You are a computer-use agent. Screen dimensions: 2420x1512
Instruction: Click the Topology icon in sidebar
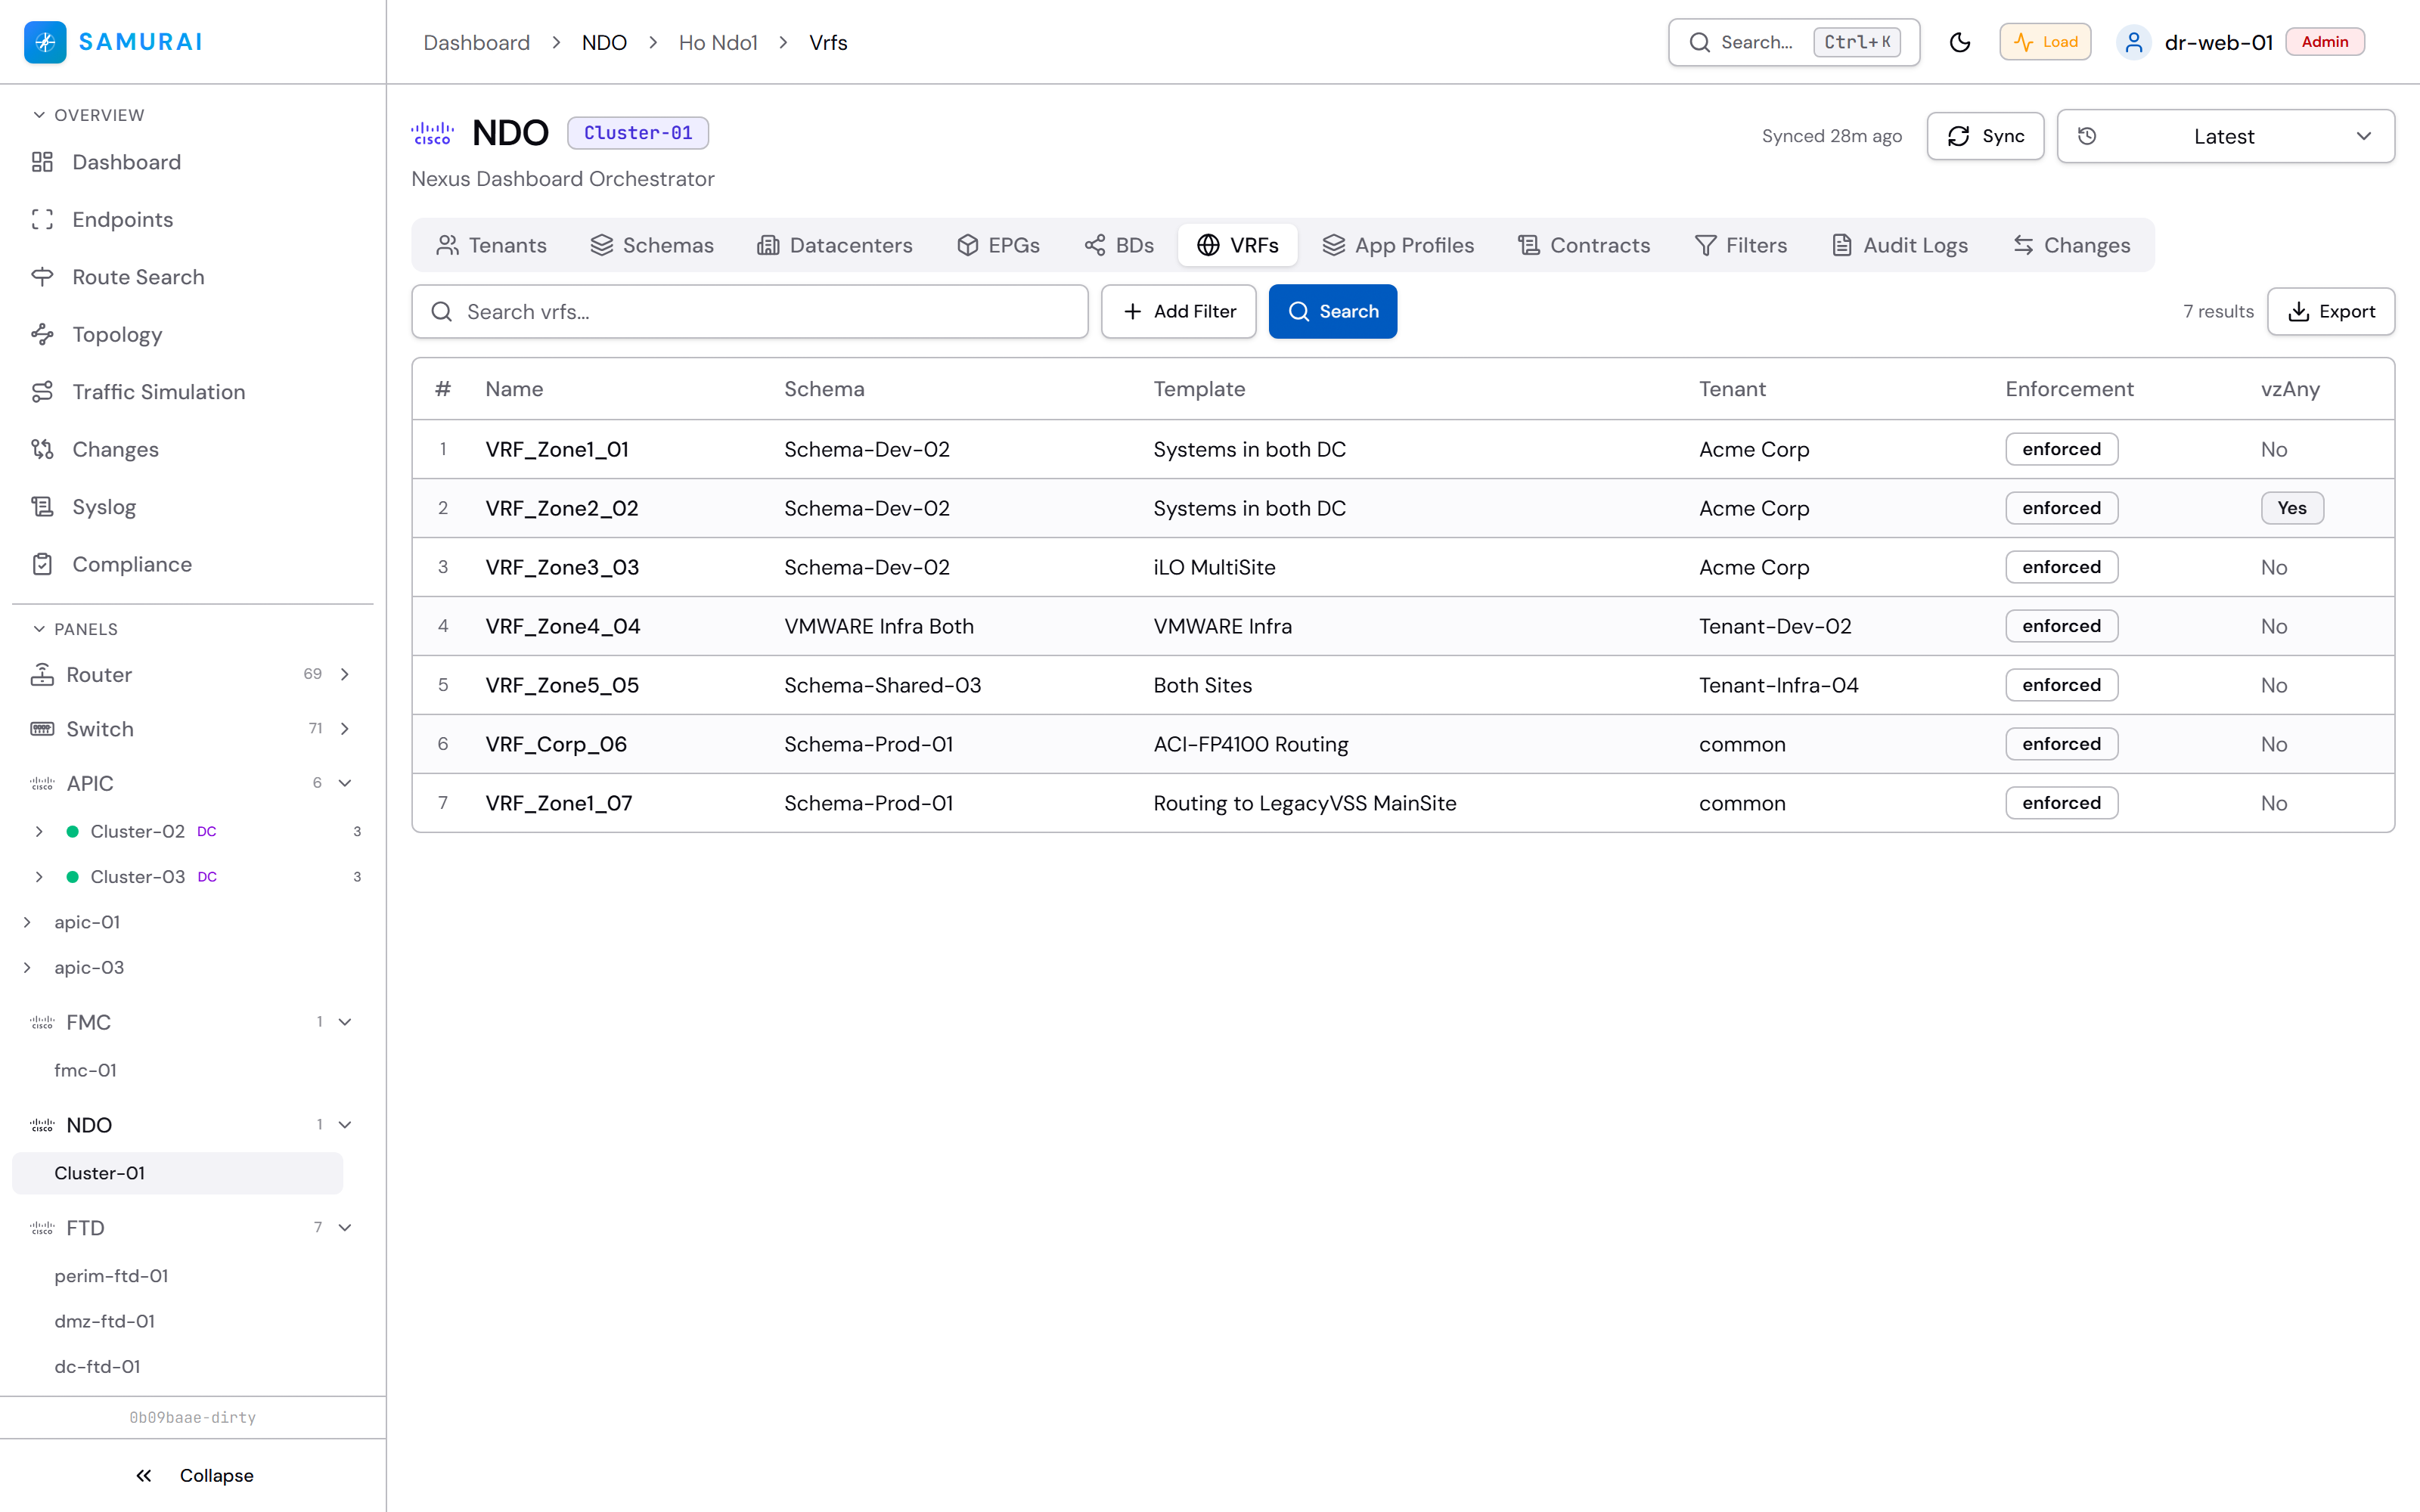pos(42,334)
